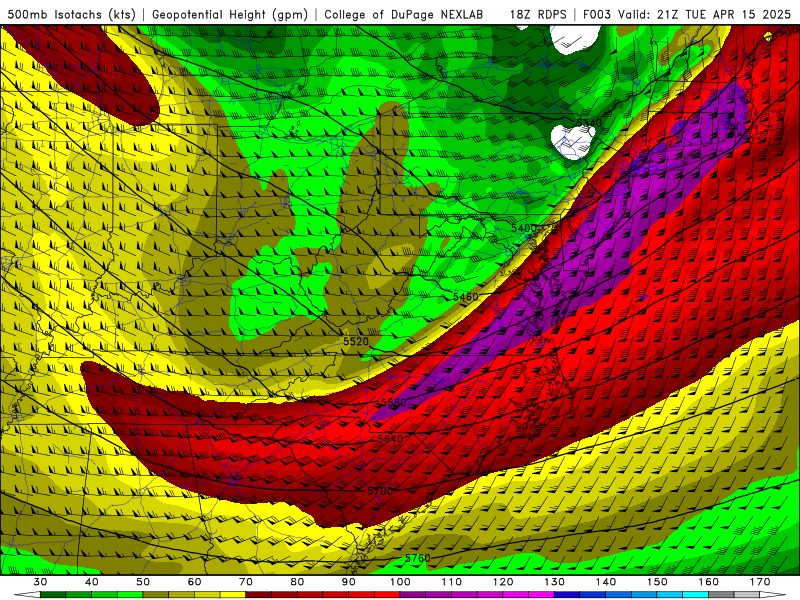Screen dimensions: 800x600
Task: Click the '30' value on the color scale
Action: point(40,582)
